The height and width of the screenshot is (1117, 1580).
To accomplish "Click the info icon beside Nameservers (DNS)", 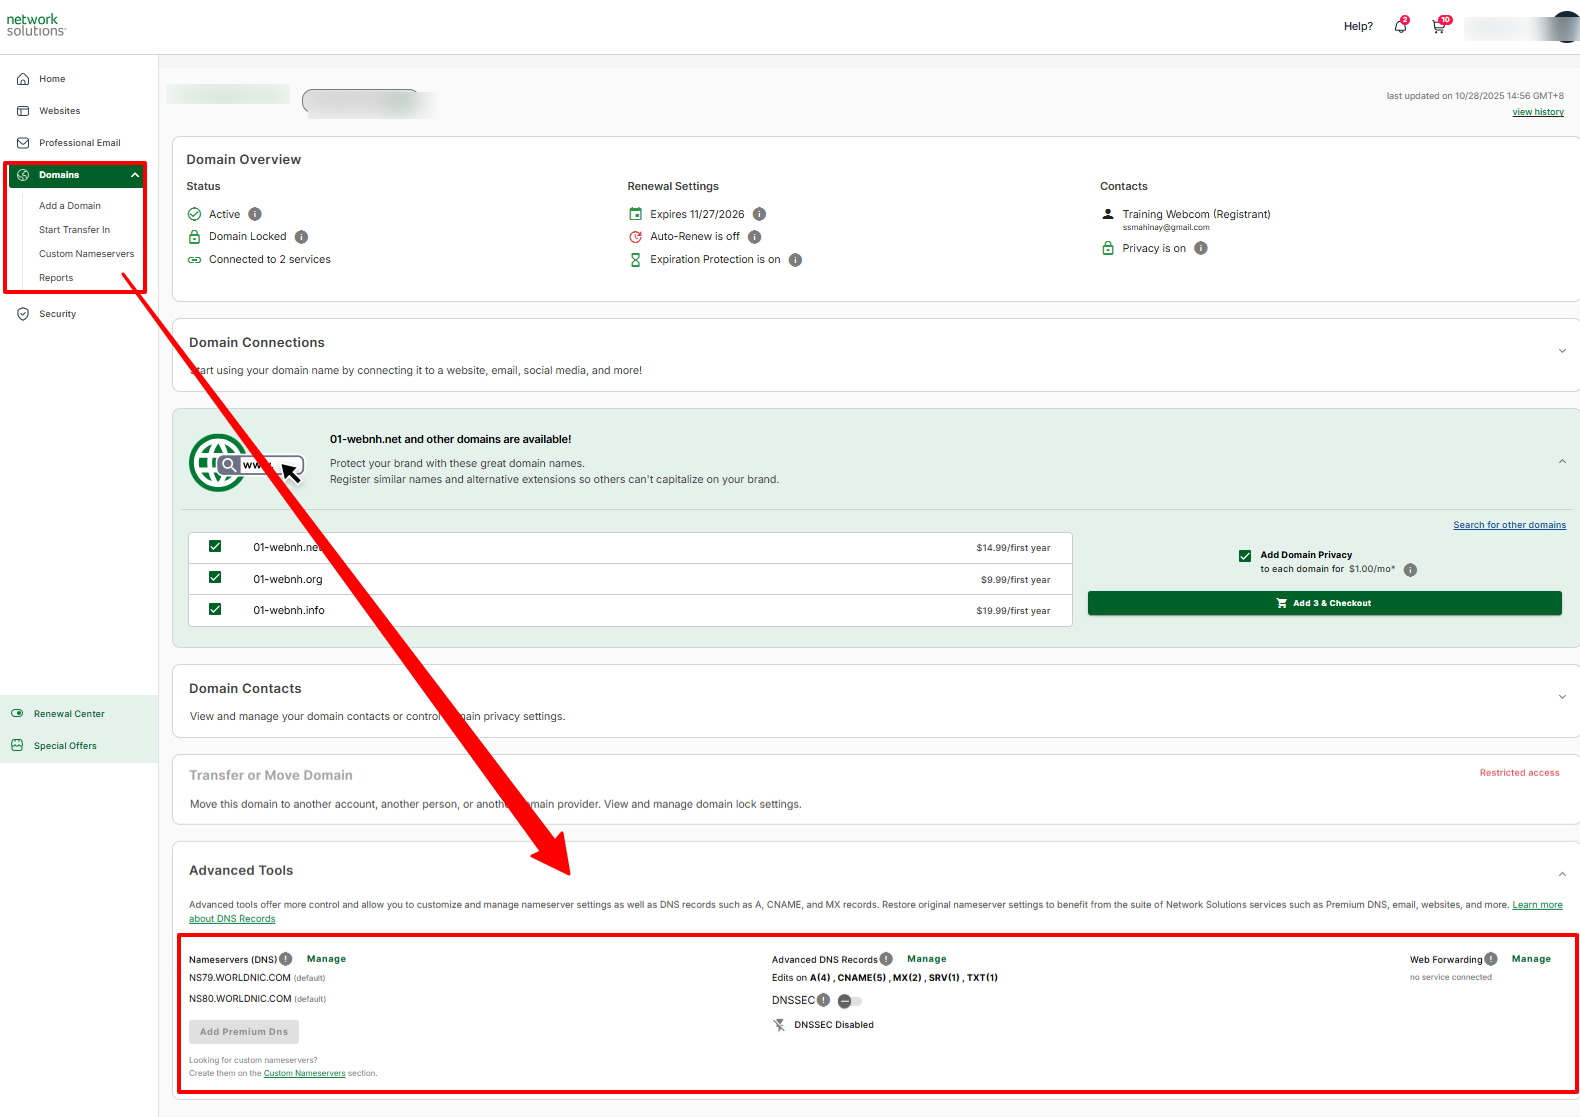I will 286,959.
